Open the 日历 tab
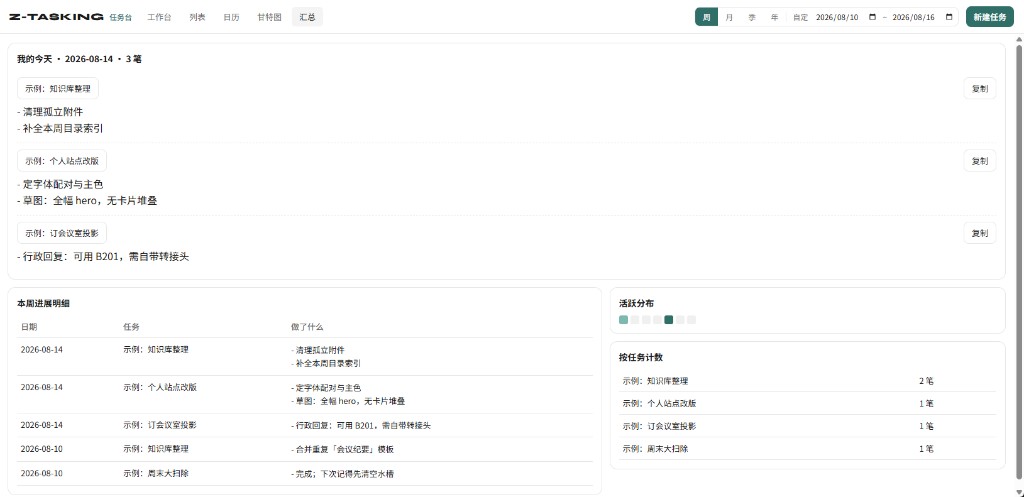 click(231, 17)
